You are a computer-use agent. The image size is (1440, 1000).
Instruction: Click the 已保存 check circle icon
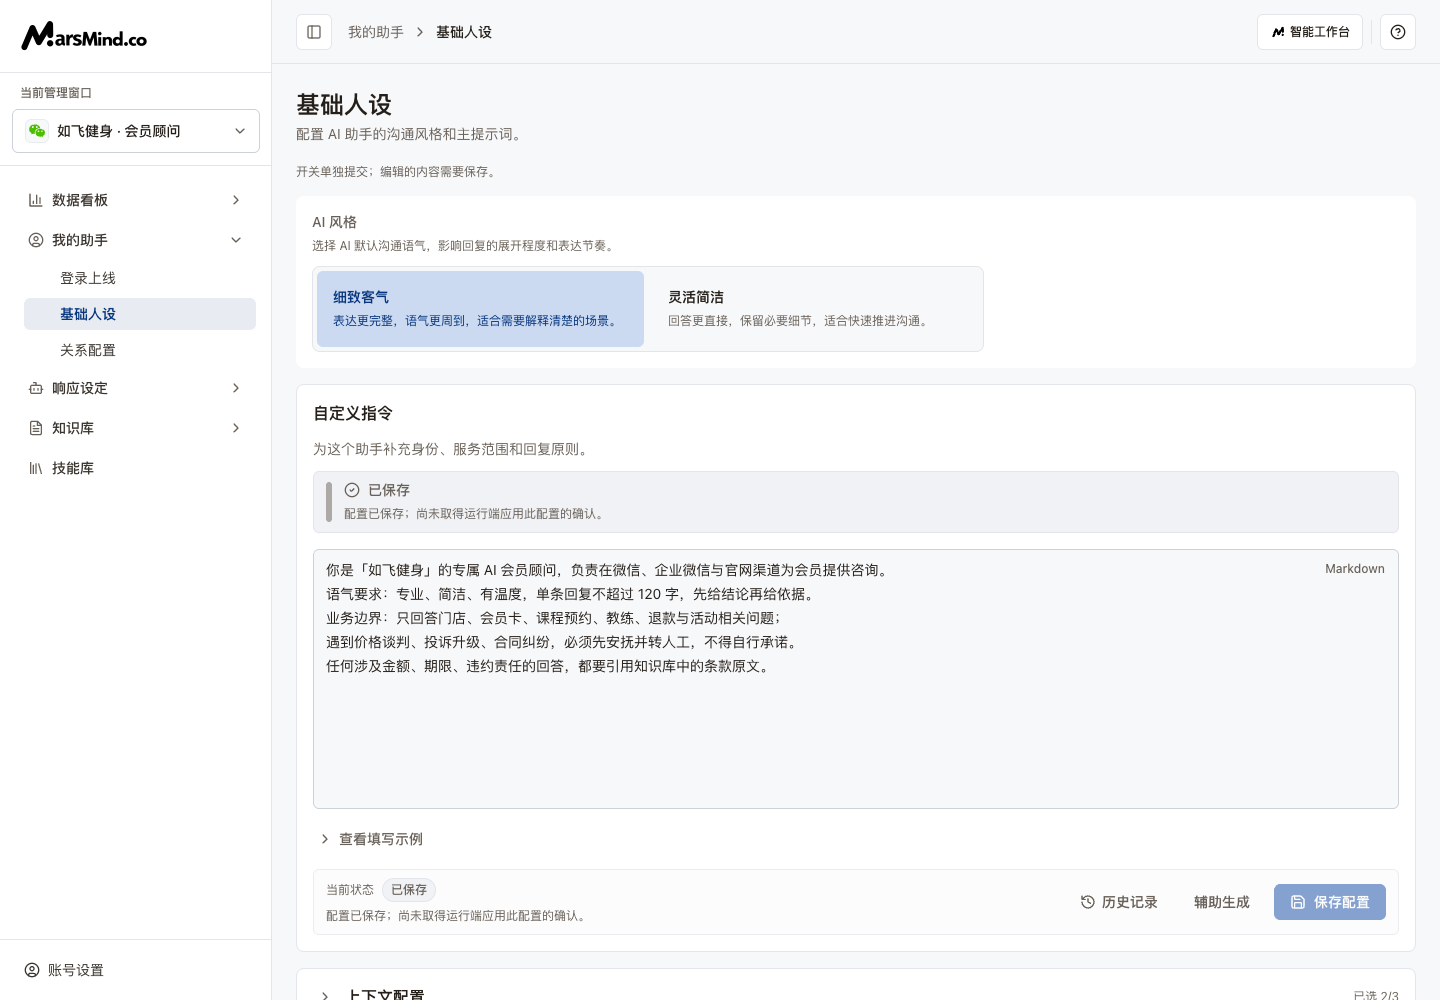pos(352,490)
